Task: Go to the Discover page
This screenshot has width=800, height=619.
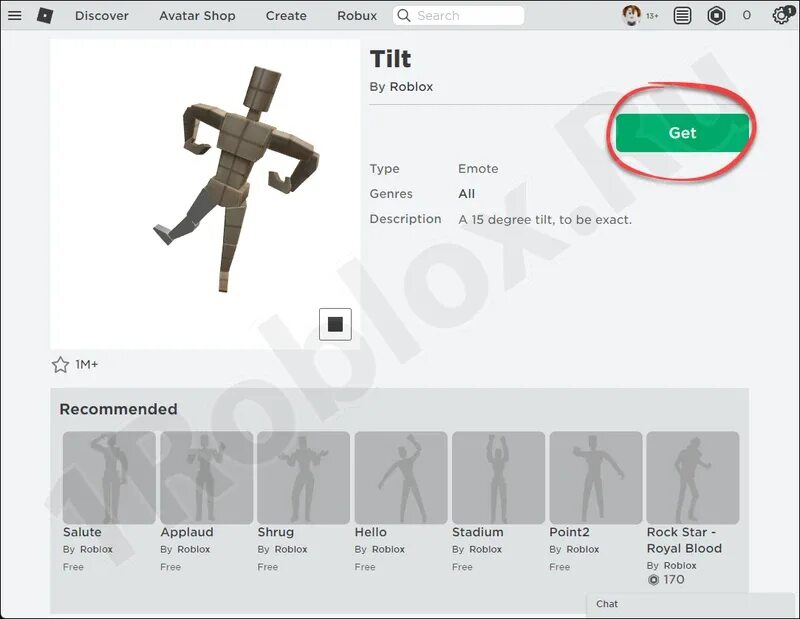Action: (x=102, y=16)
